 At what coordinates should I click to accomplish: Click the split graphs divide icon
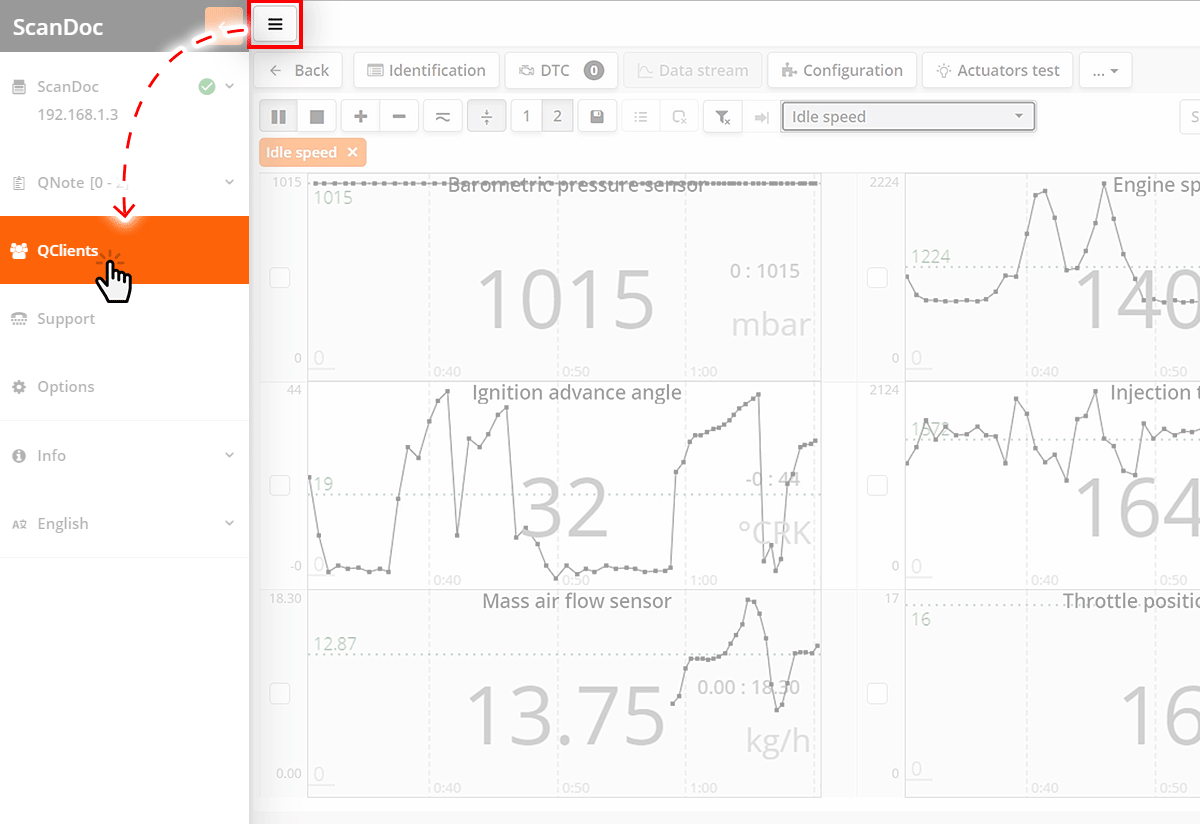pos(487,117)
